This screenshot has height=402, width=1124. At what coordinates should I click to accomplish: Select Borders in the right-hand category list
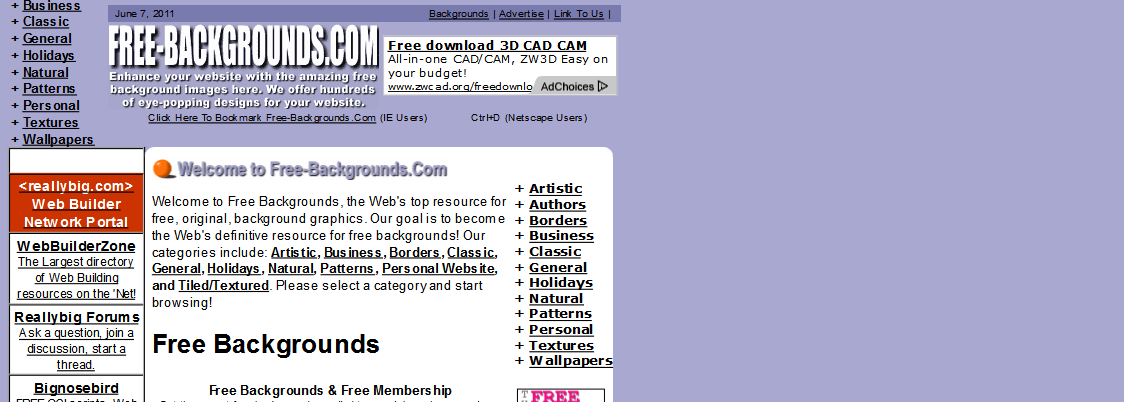coord(558,221)
